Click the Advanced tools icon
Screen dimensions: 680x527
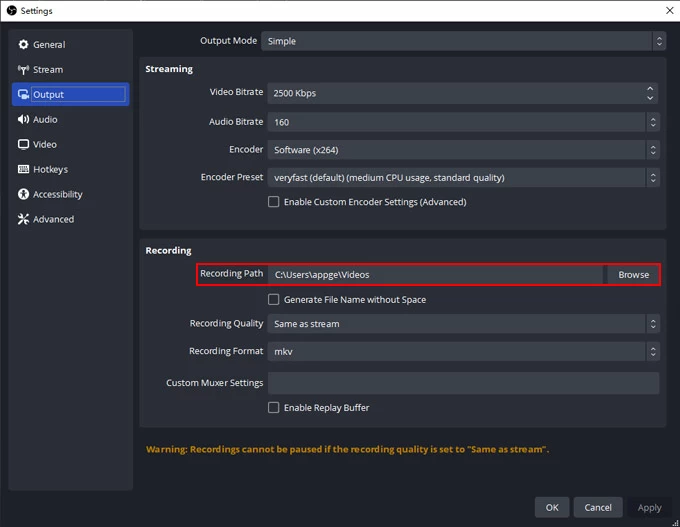click(x=23, y=219)
